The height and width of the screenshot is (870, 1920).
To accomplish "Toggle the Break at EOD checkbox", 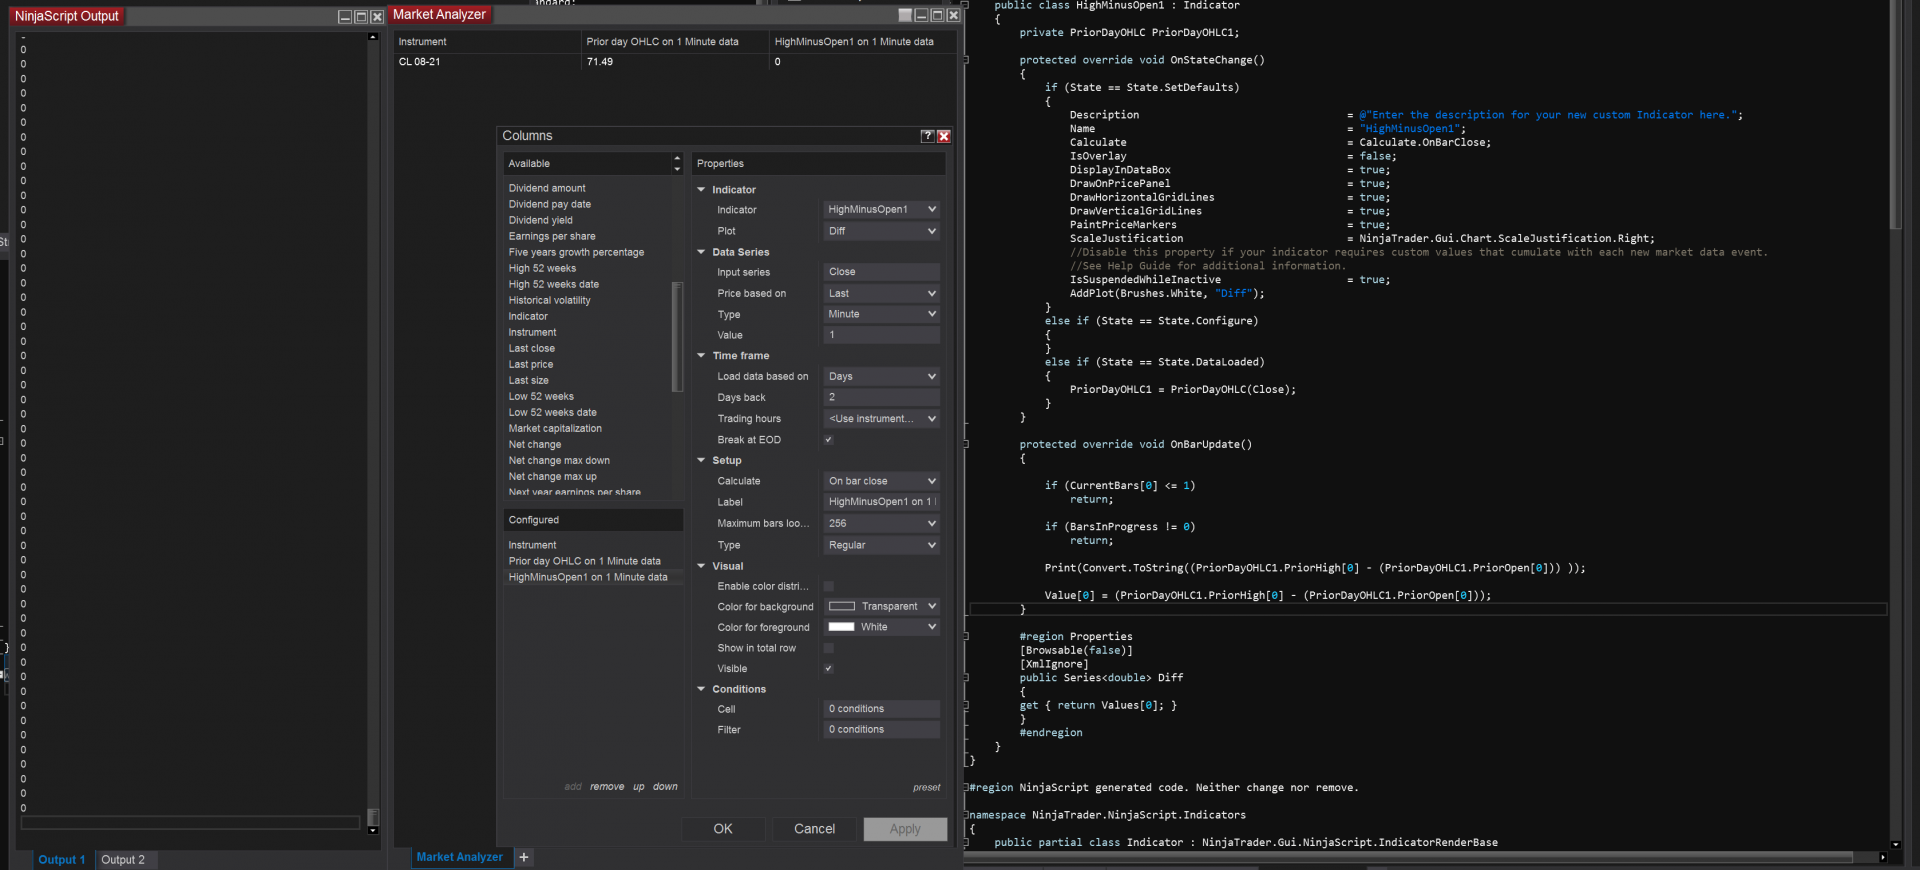I will (x=828, y=440).
